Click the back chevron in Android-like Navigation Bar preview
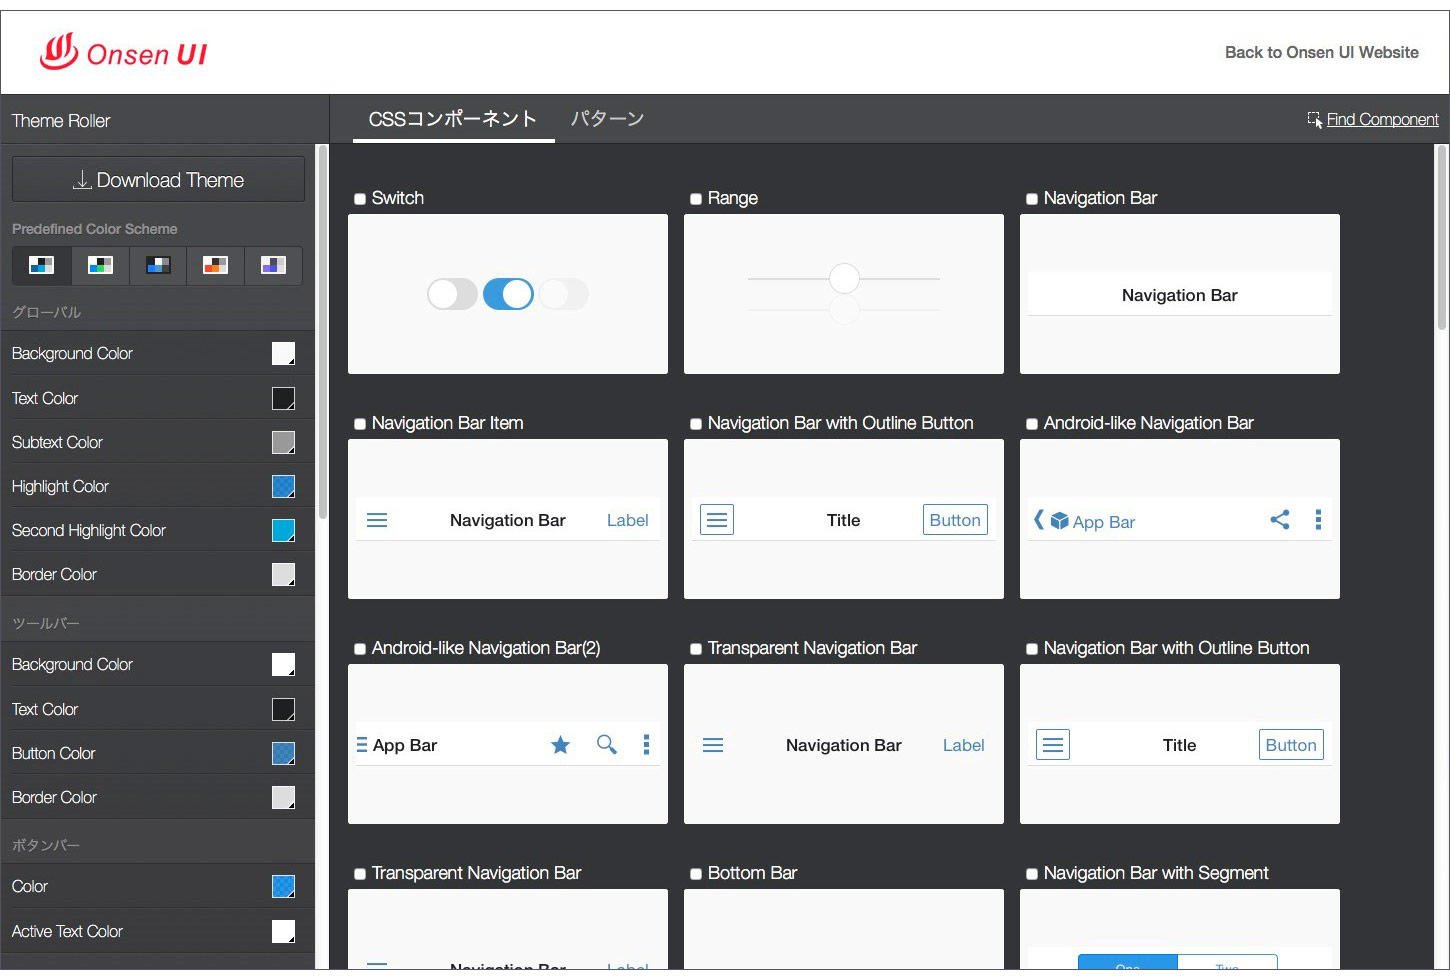Viewport: 1450px width, 980px height. tap(1039, 519)
